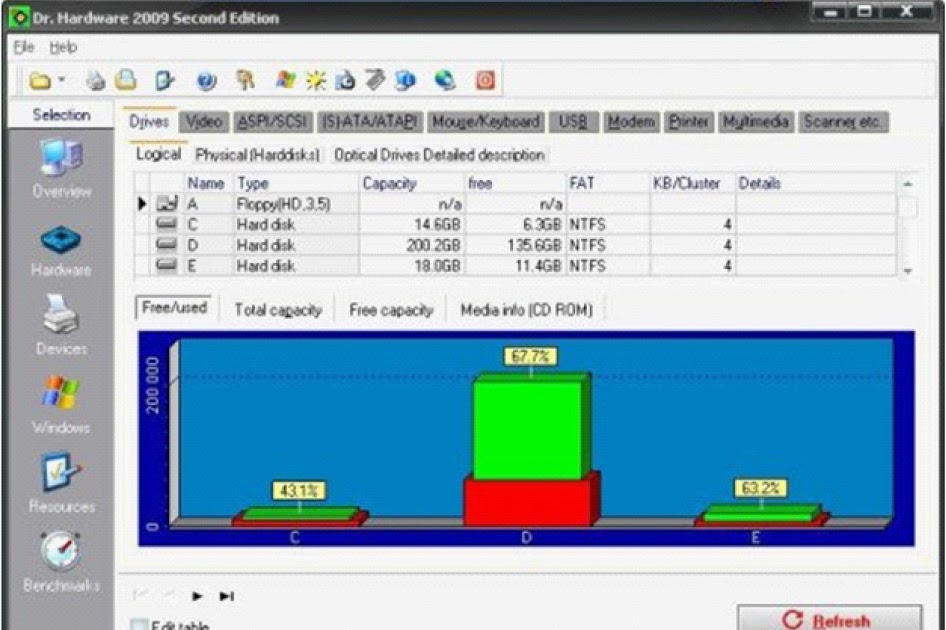Switch to the Multimedia tab
The image size is (946, 630).
(x=756, y=122)
